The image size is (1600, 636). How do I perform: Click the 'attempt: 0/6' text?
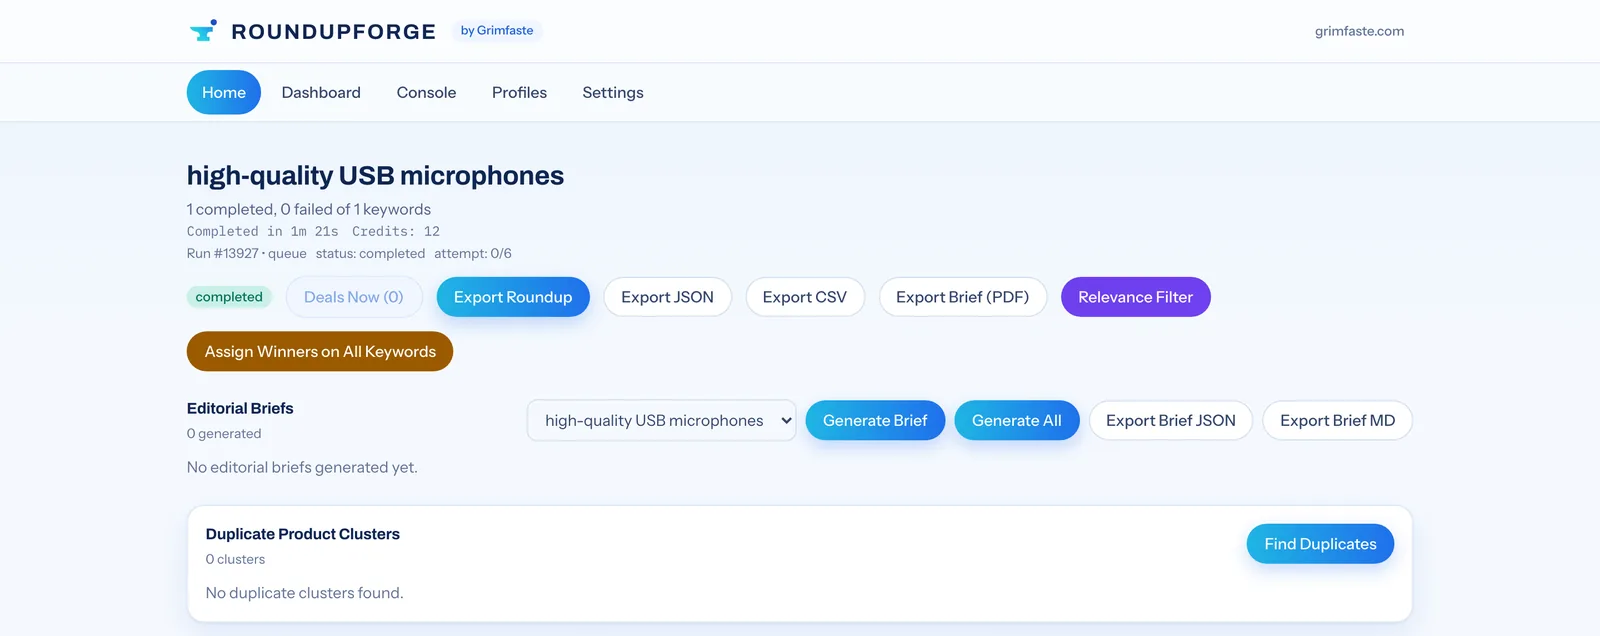click(x=473, y=254)
